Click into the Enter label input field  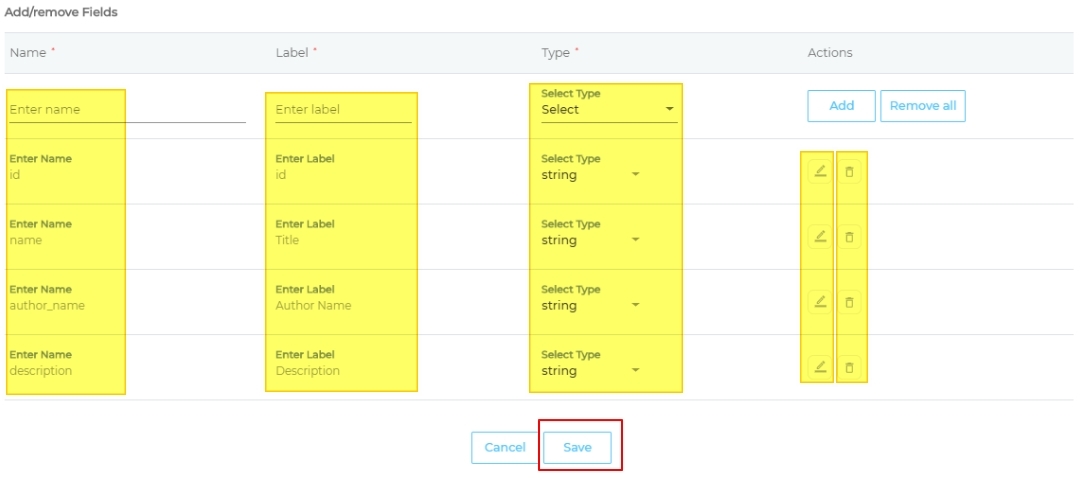click(x=342, y=110)
